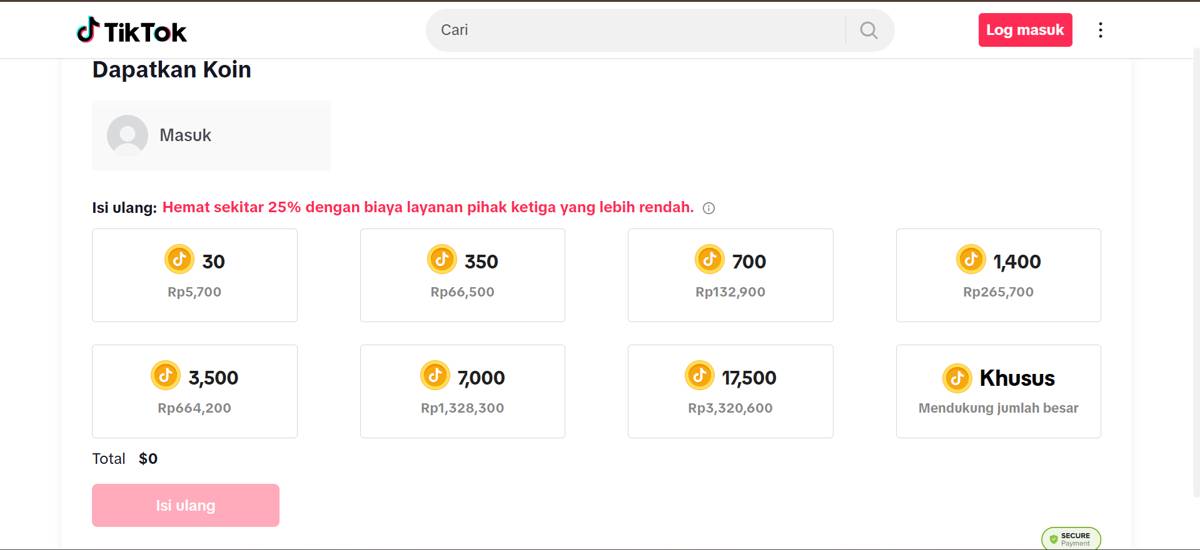The width and height of the screenshot is (1200, 550).
Task: Open the Khusus custom amount option
Action: [998, 391]
